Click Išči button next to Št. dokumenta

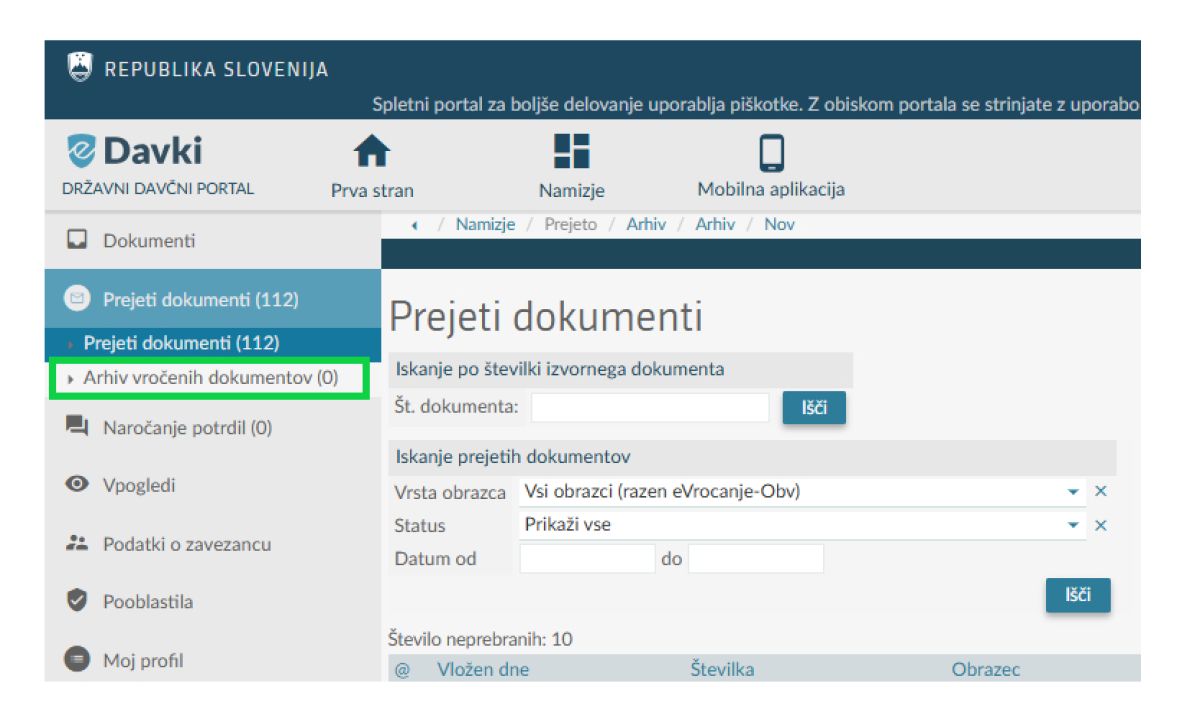point(814,408)
